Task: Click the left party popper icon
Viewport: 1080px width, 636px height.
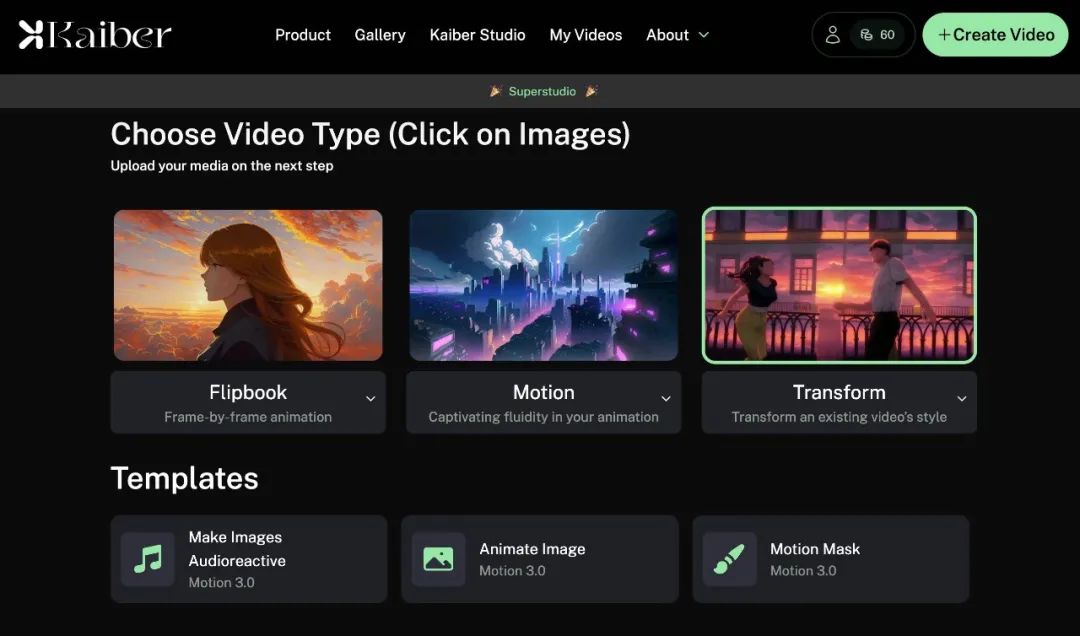Action: pyautogui.click(x=495, y=91)
